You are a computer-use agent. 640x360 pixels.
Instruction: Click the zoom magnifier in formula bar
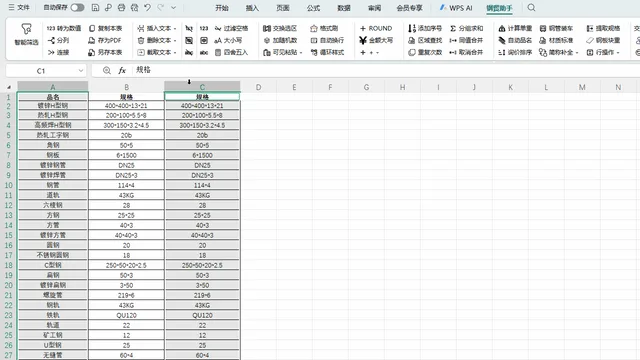pyautogui.click(x=107, y=70)
